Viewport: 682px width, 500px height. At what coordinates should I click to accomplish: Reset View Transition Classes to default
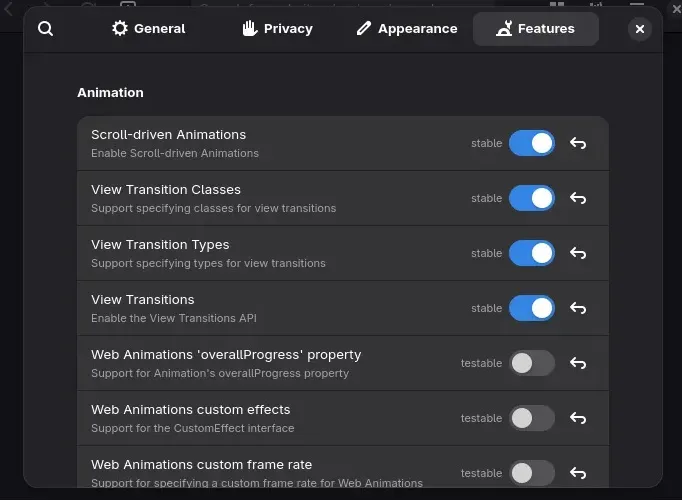tap(578, 198)
